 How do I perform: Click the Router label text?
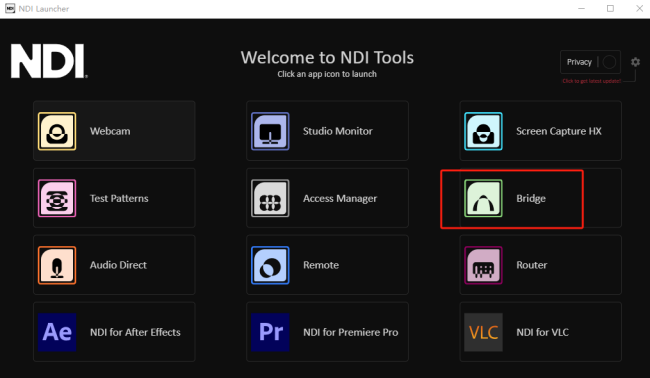click(531, 265)
